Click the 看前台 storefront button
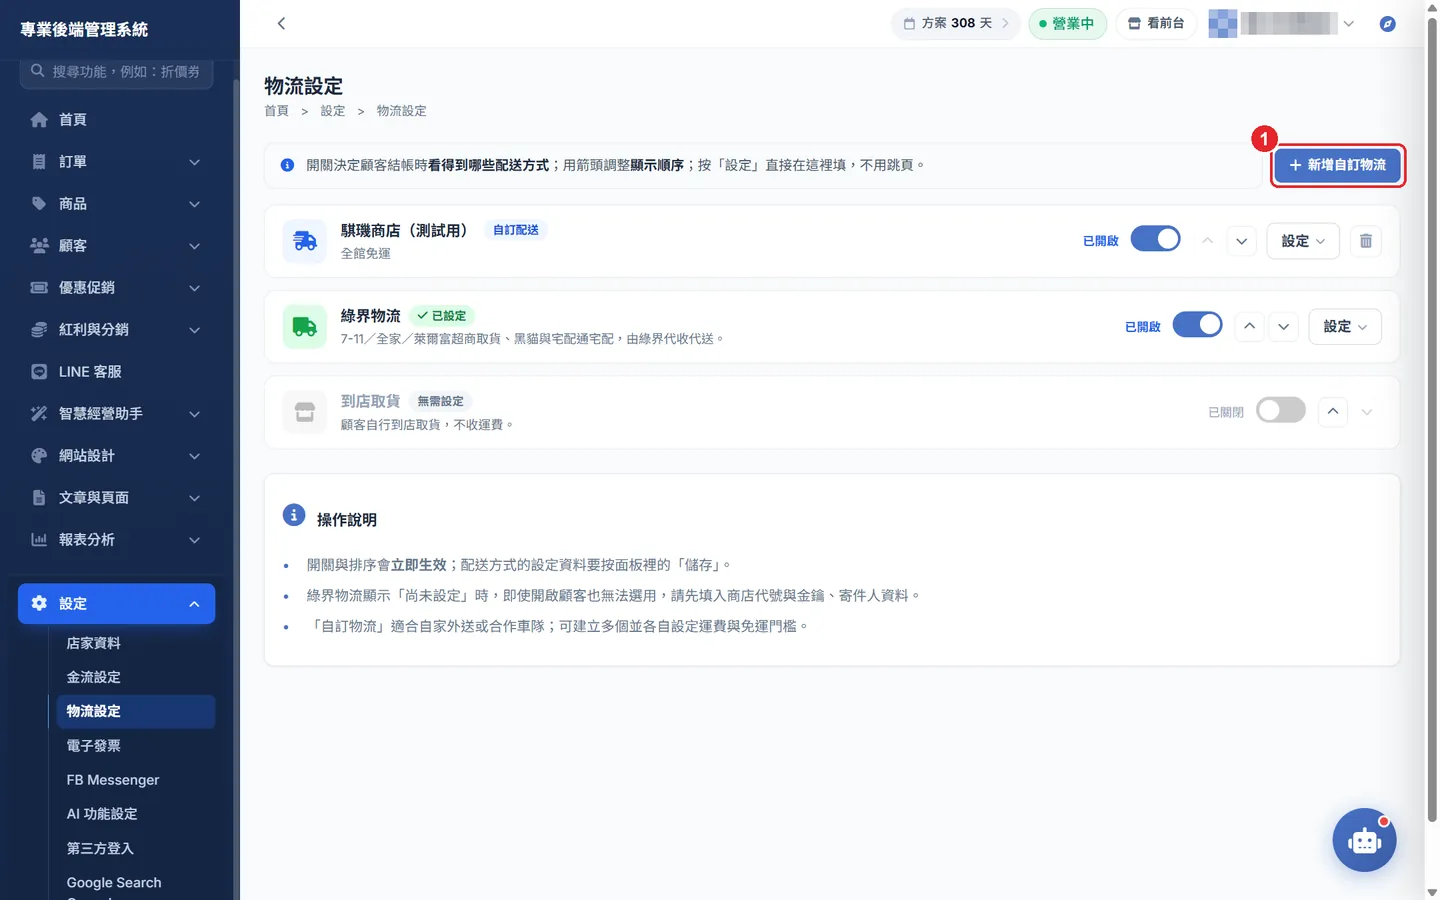 click(1156, 23)
